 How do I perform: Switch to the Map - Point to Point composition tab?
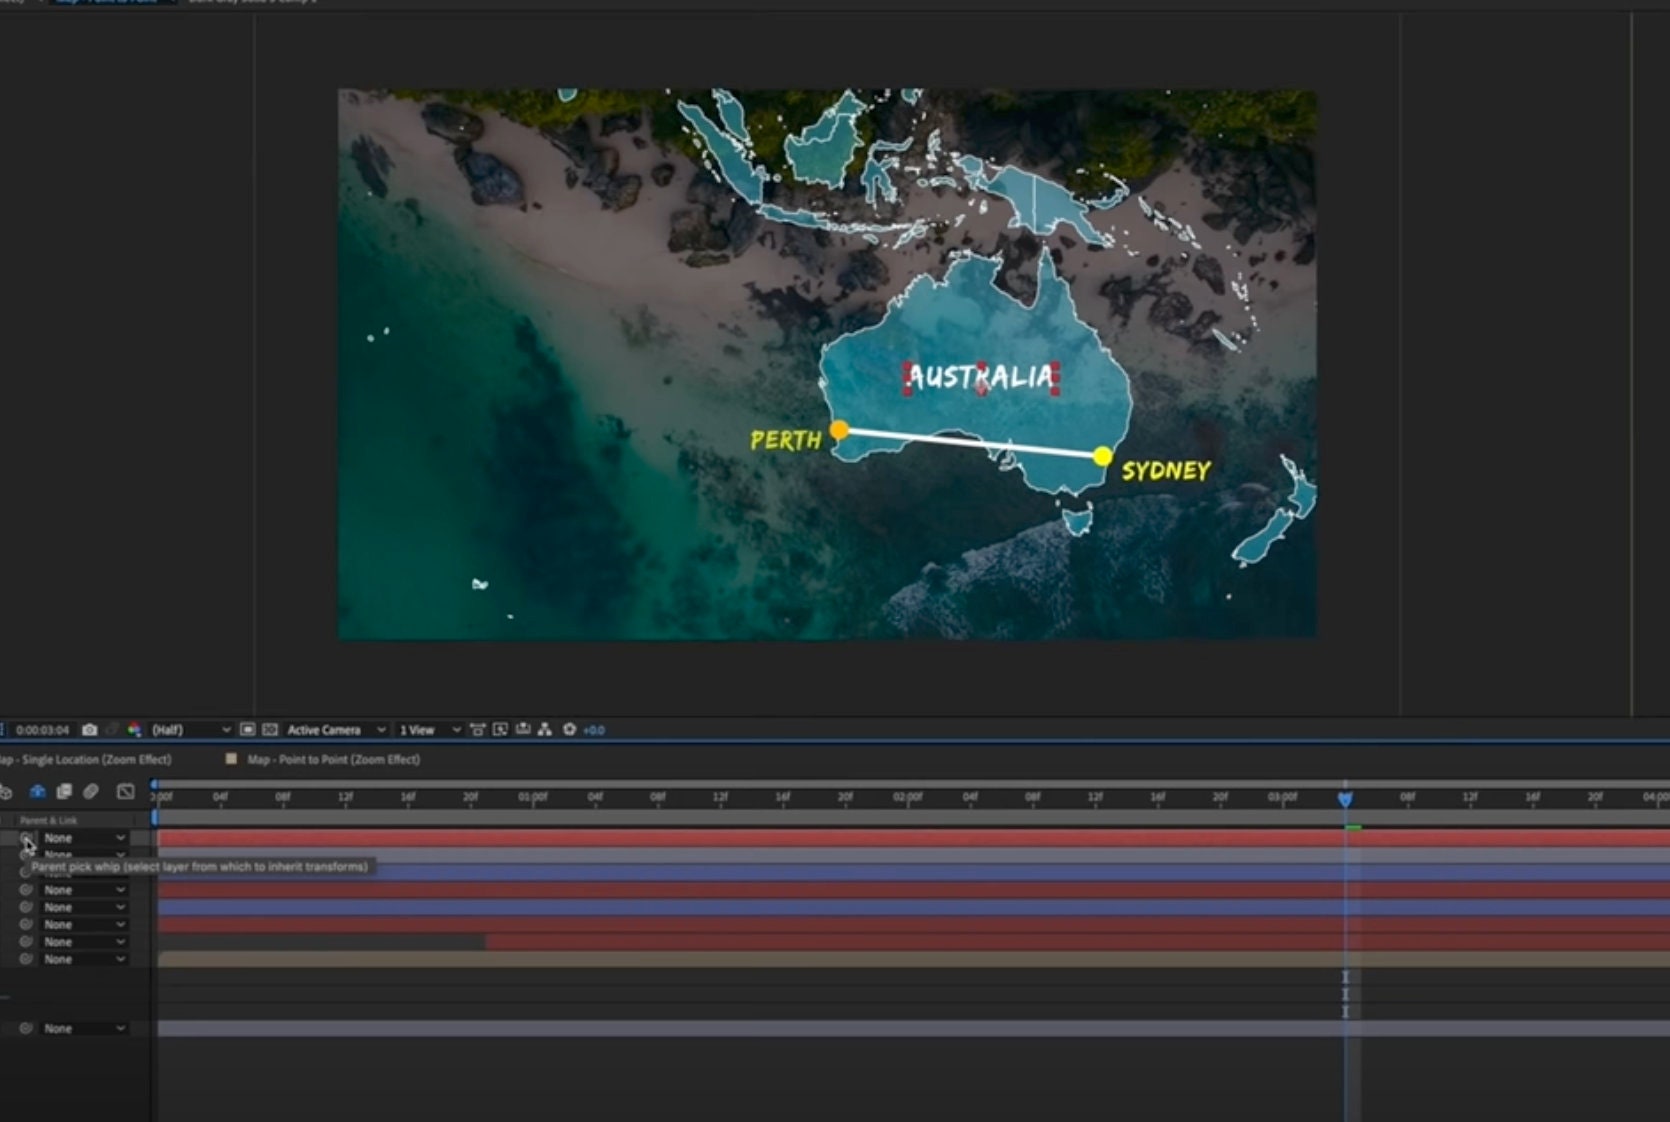click(335, 759)
